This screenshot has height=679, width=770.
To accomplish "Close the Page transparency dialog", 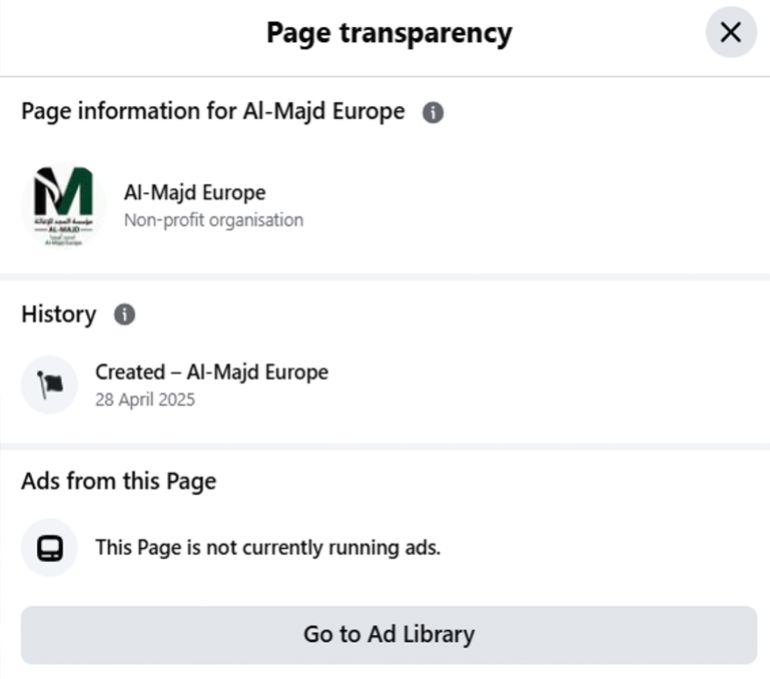I will (731, 33).
